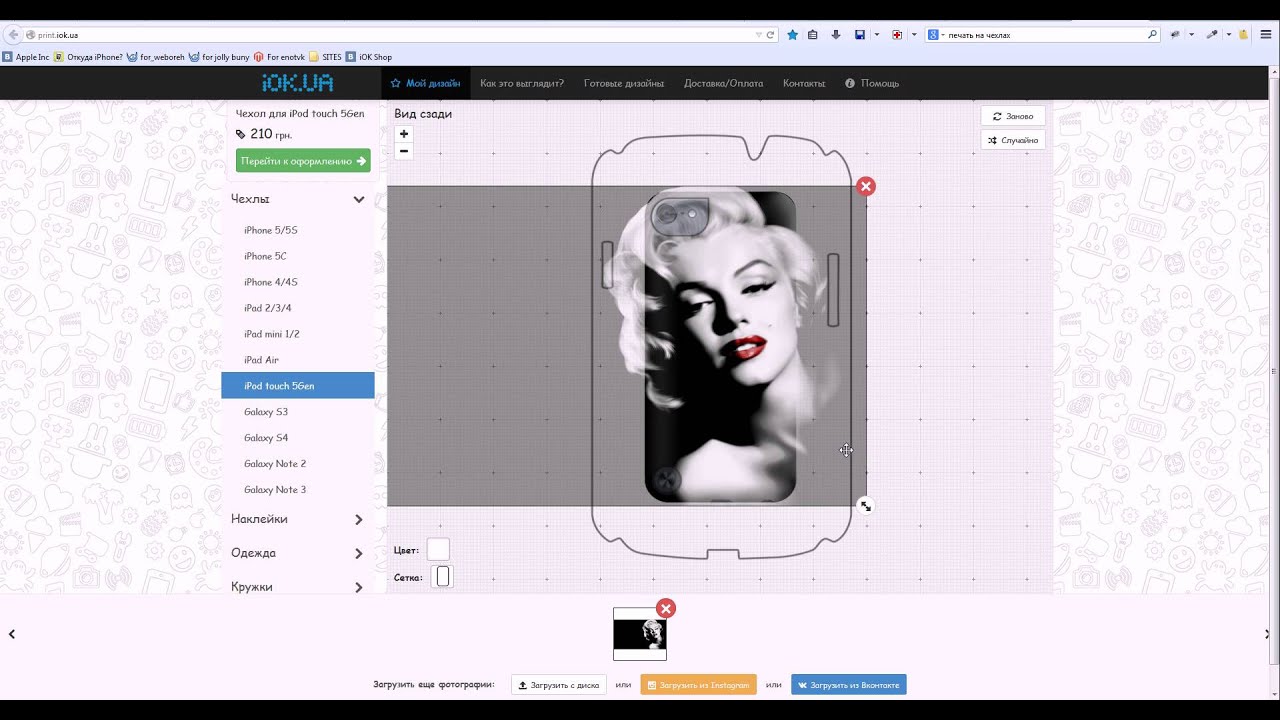
Task: Click the zoom out minus button
Action: pos(404,151)
